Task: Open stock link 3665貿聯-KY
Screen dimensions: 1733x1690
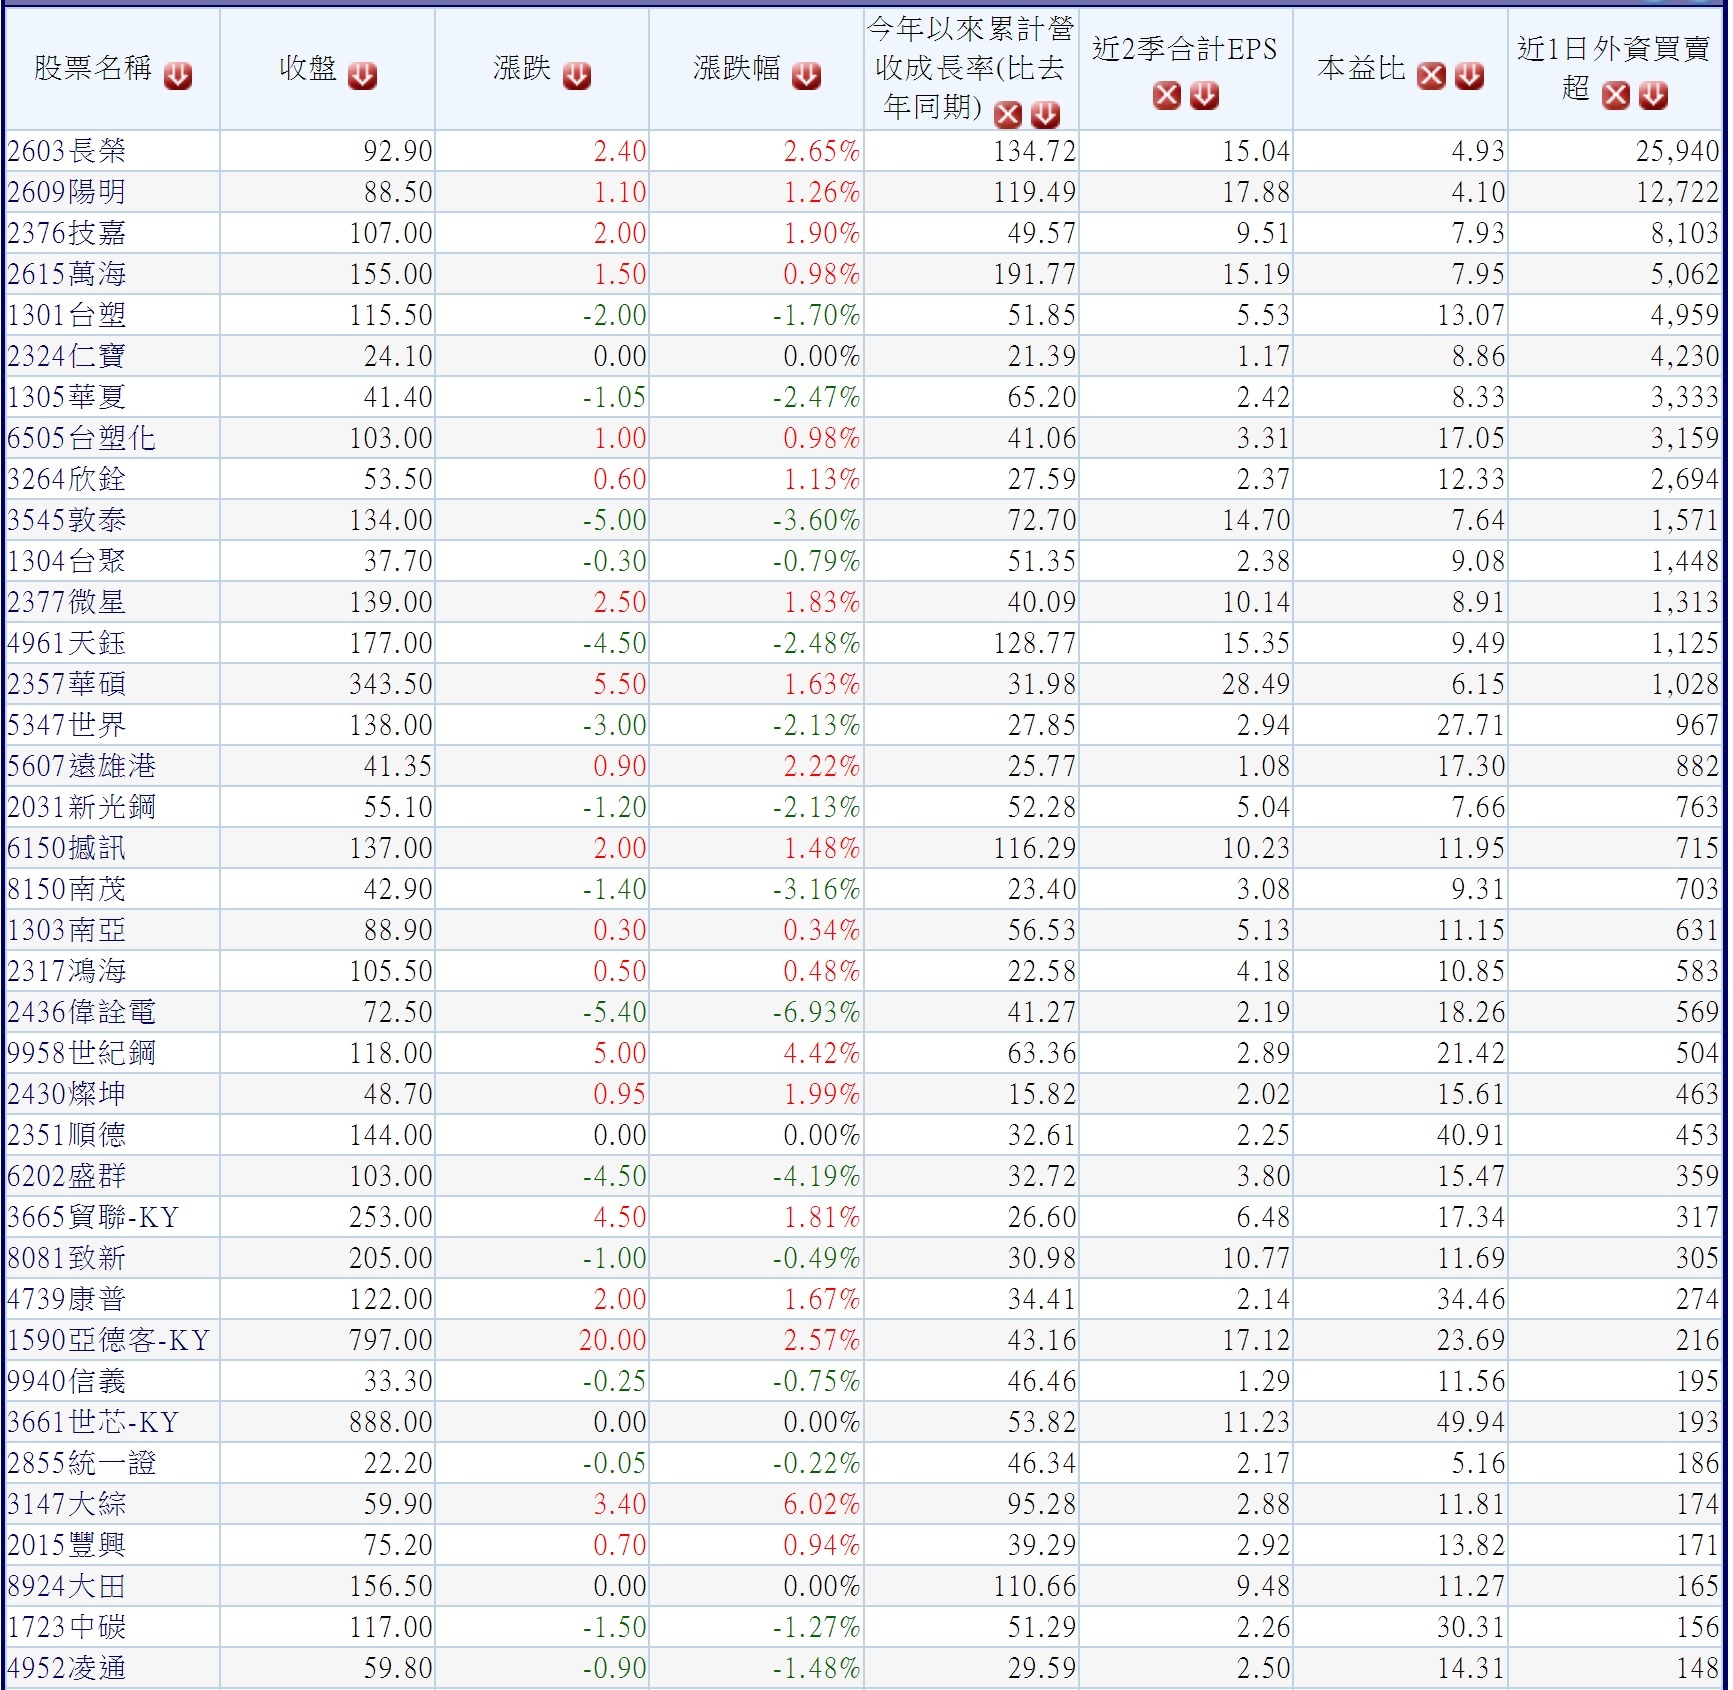Action: pos(93,1217)
